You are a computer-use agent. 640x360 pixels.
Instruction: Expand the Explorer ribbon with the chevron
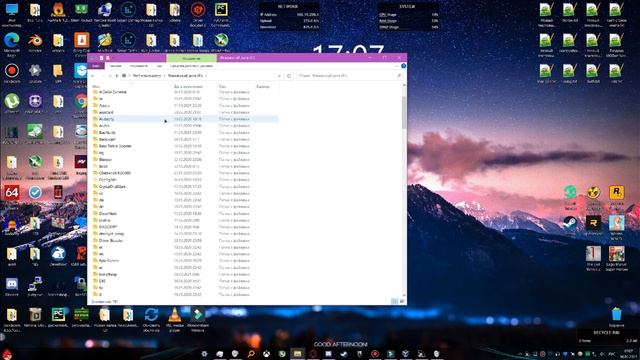click(397, 66)
